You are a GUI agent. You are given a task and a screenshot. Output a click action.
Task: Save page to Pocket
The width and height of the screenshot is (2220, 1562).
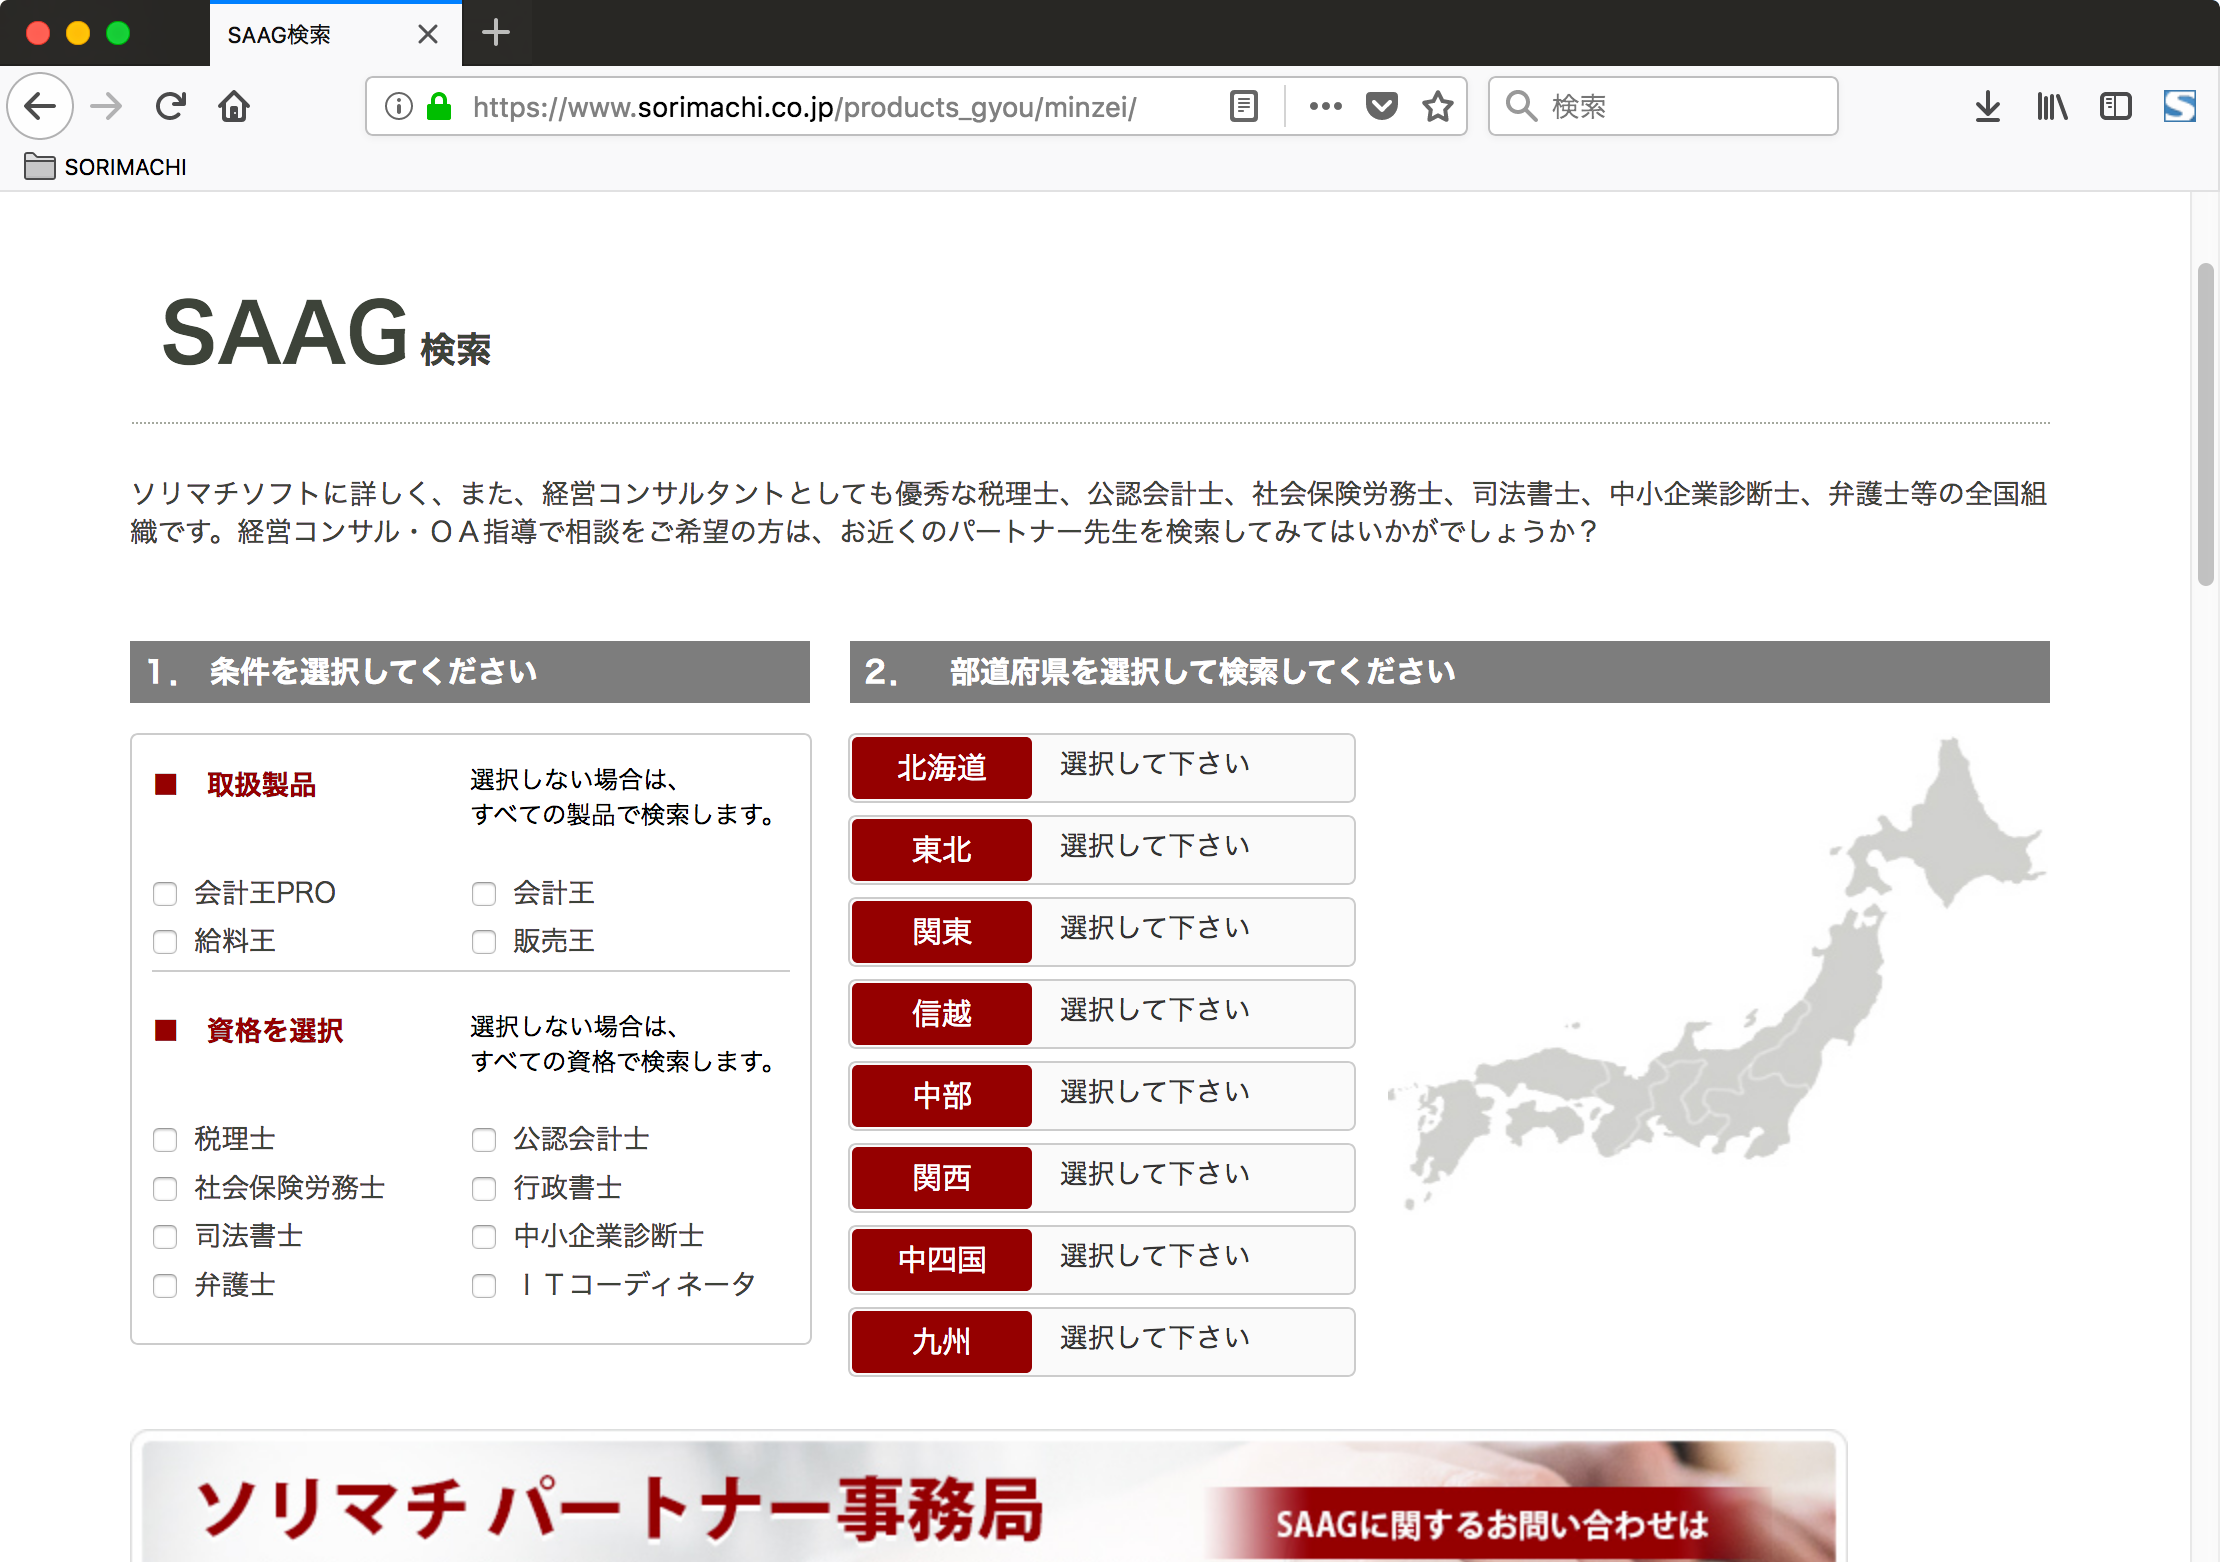[x=1381, y=106]
